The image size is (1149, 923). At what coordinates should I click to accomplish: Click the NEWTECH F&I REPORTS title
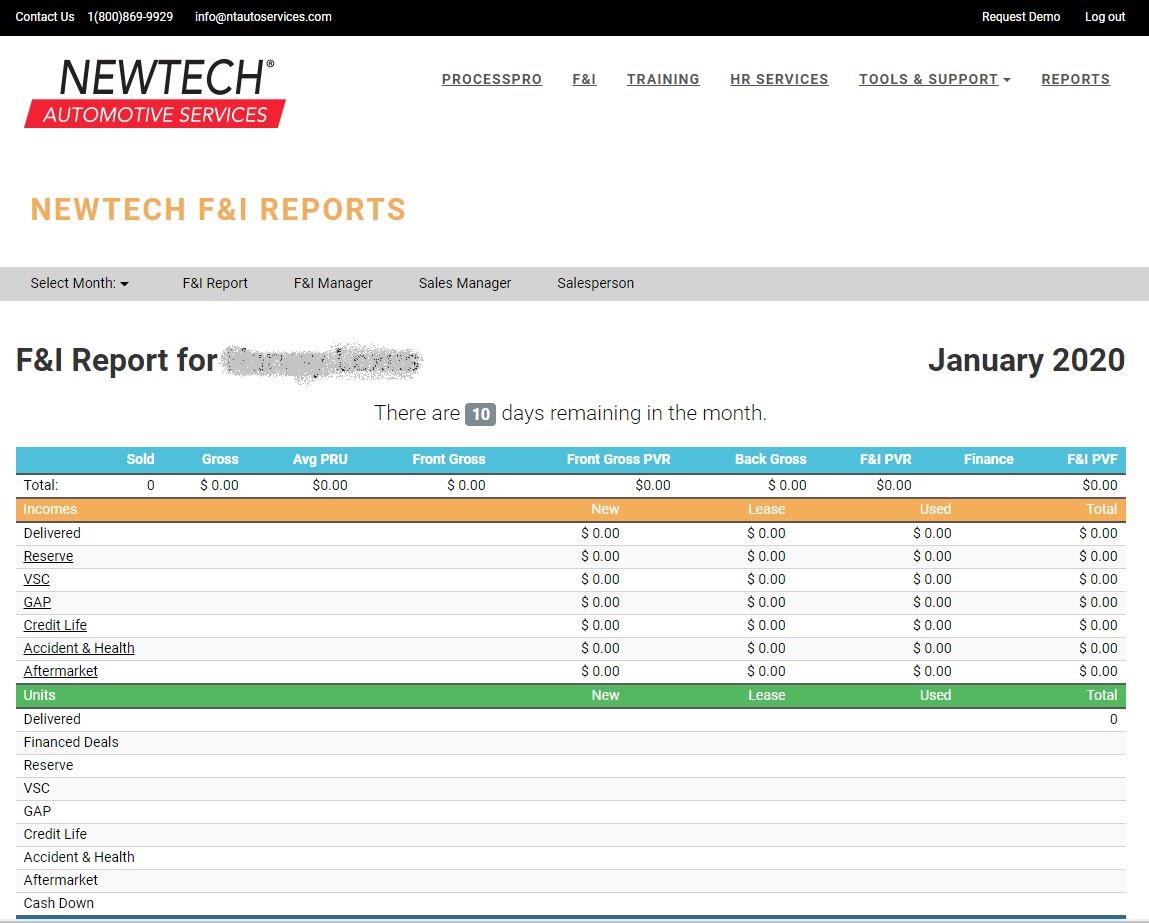[x=218, y=210]
